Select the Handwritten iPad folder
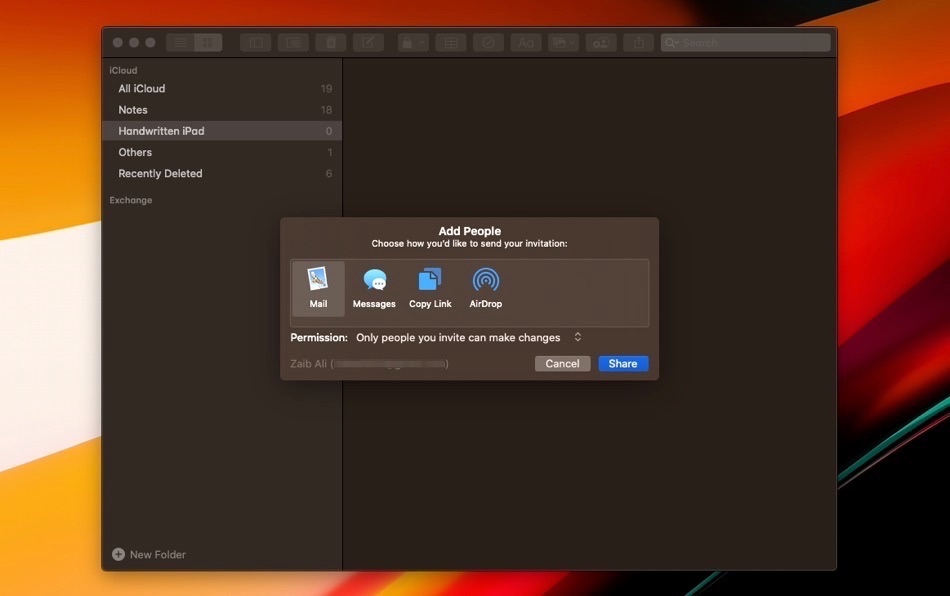Viewport: 950px width, 596px height. coord(222,131)
